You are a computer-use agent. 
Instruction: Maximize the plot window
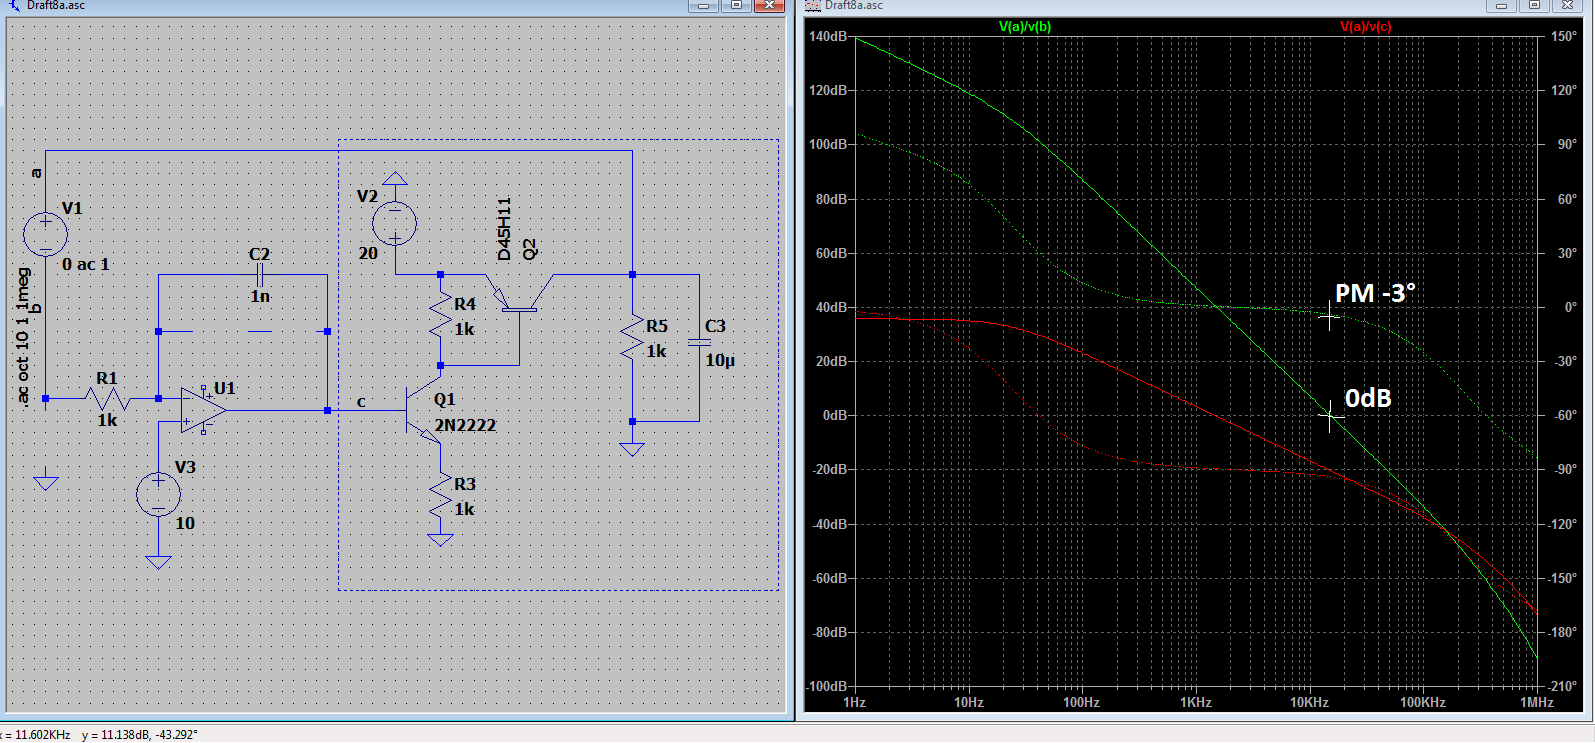(x=1534, y=5)
